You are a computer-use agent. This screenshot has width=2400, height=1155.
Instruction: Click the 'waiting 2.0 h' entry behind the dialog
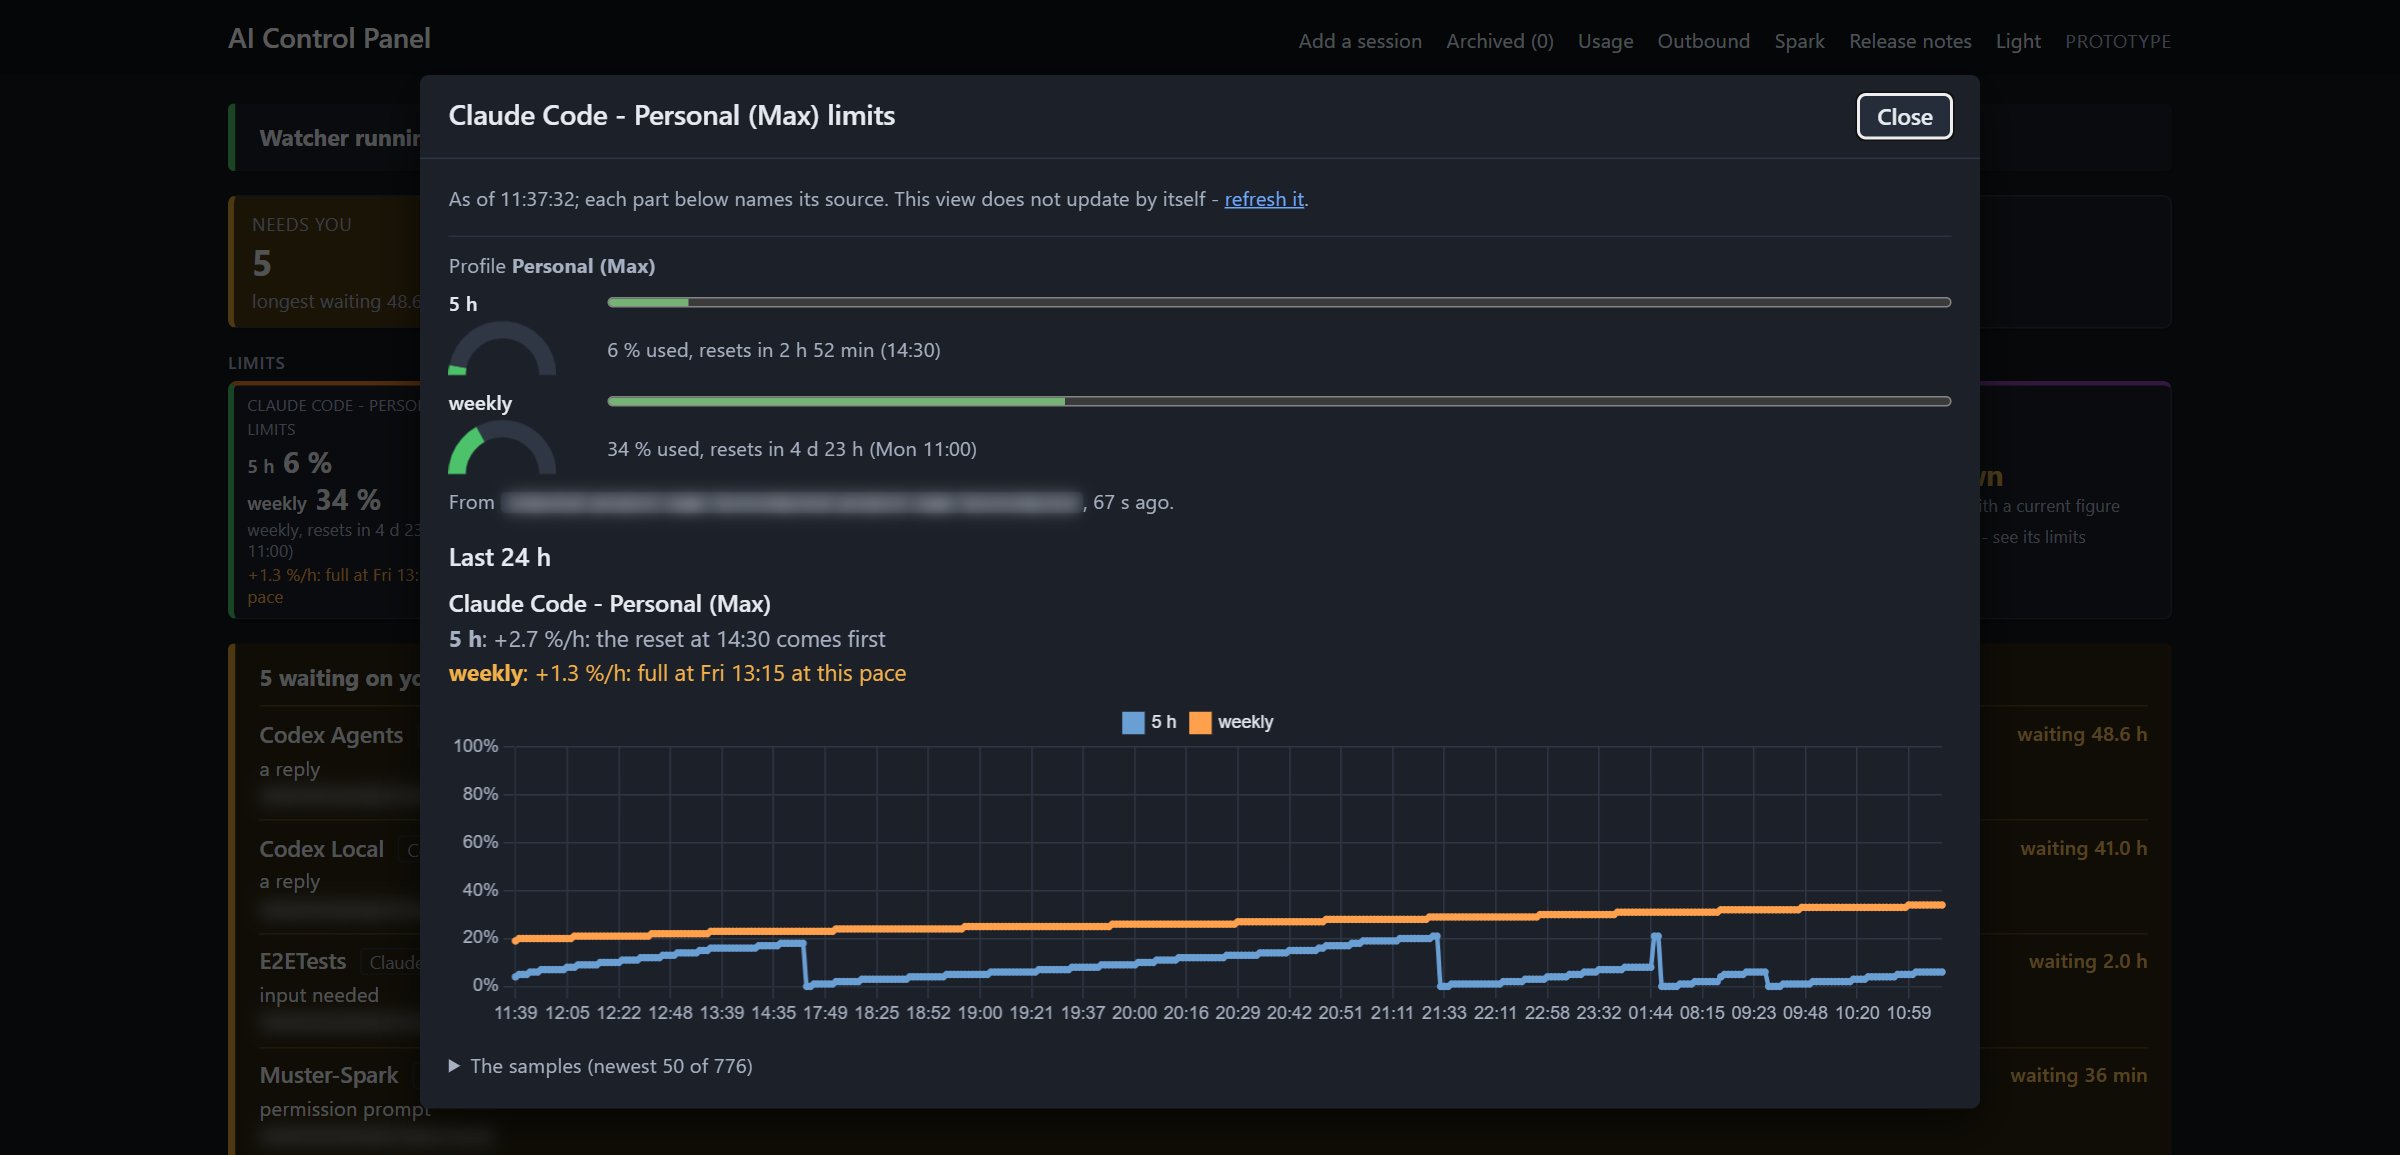(x=2088, y=961)
